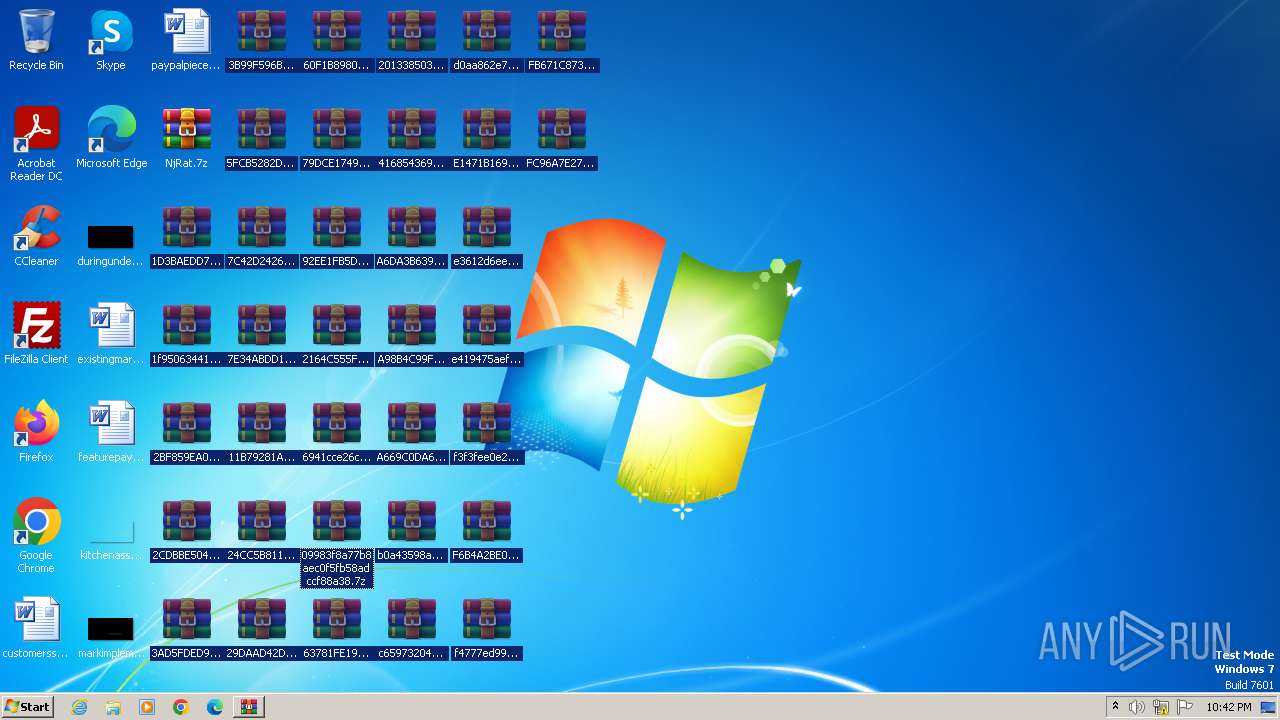Select archive c65973204
Image resolution: width=1280 pixels, height=720 pixels.
pos(411,629)
